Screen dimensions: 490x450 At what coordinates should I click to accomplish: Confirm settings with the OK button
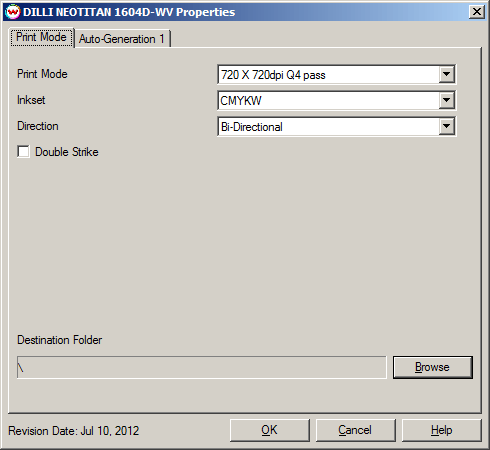click(269, 430)
